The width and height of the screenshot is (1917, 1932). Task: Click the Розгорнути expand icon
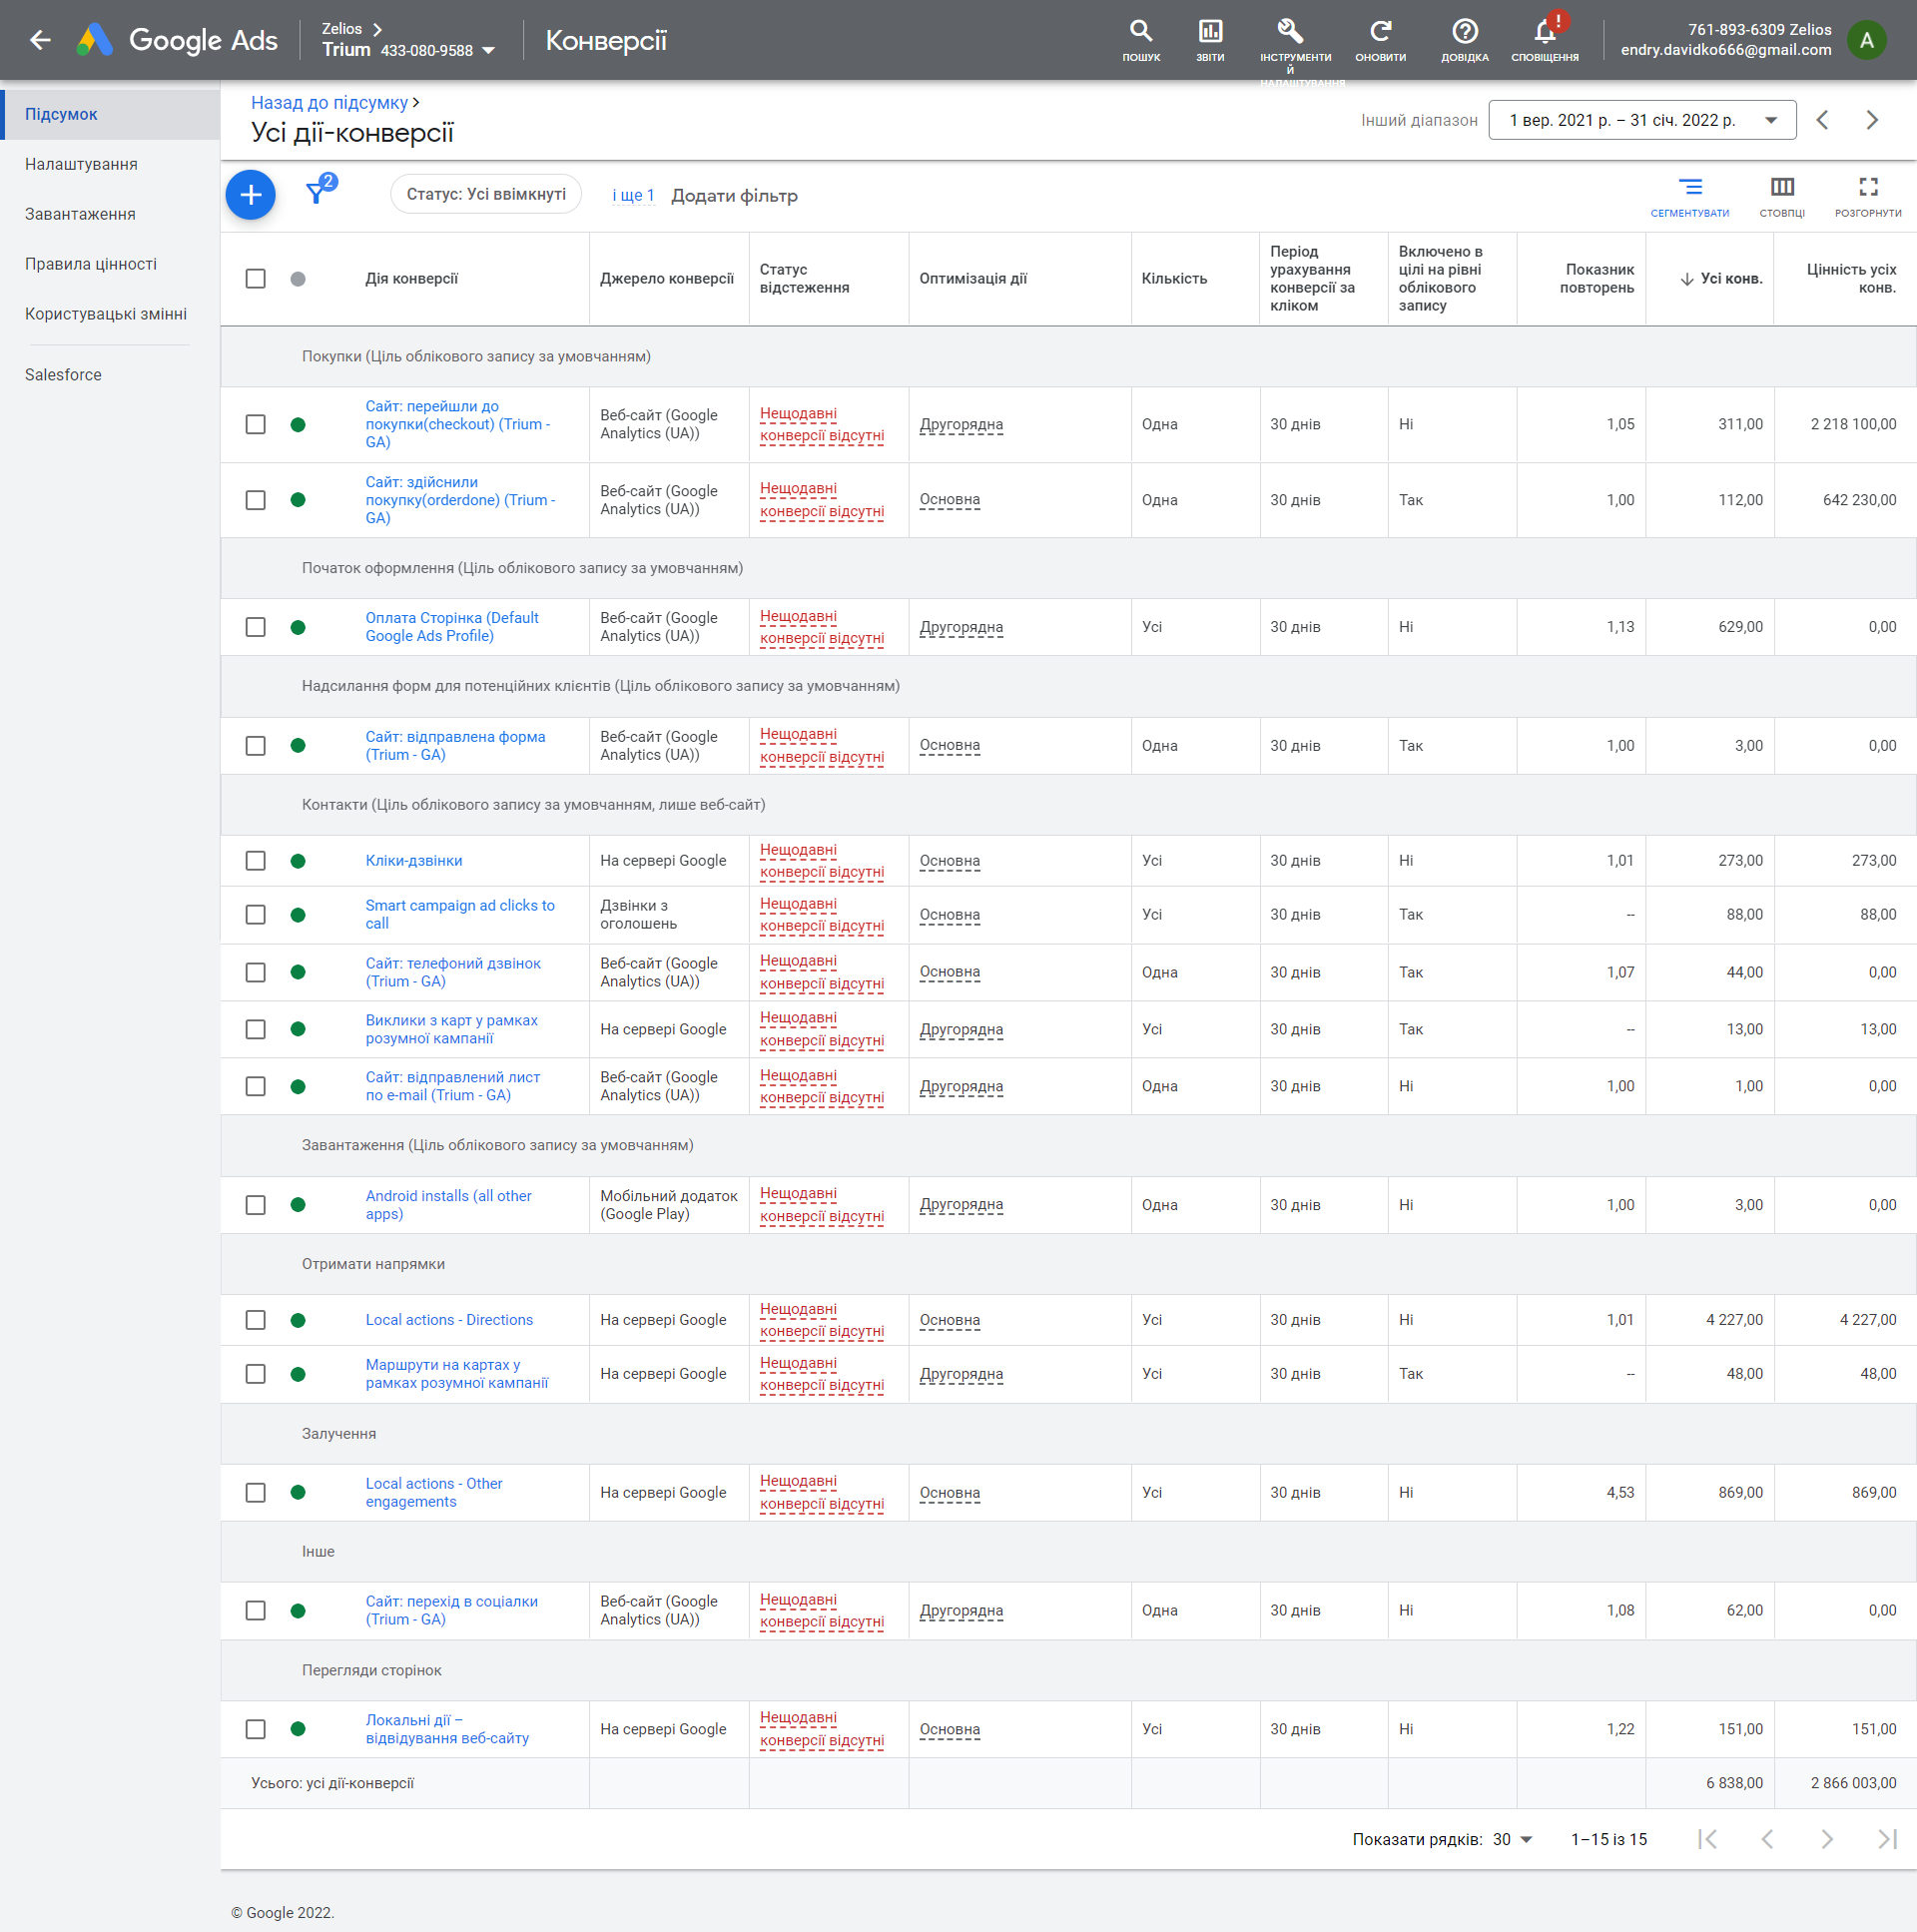tap(1868, 196)
